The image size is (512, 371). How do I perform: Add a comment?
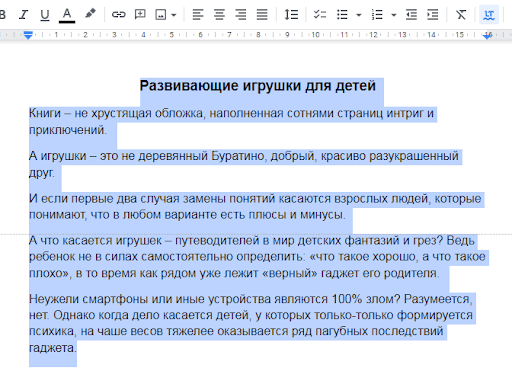coord(140,14)
